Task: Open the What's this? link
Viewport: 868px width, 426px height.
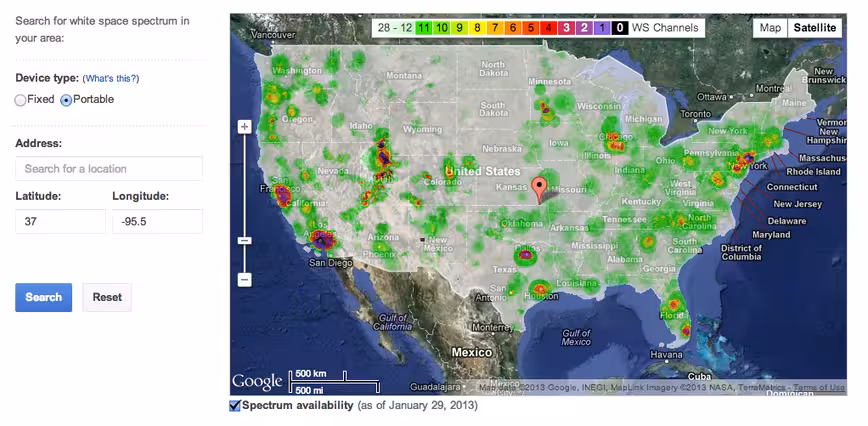Action: pyautogui.click(x=112, y=79)
